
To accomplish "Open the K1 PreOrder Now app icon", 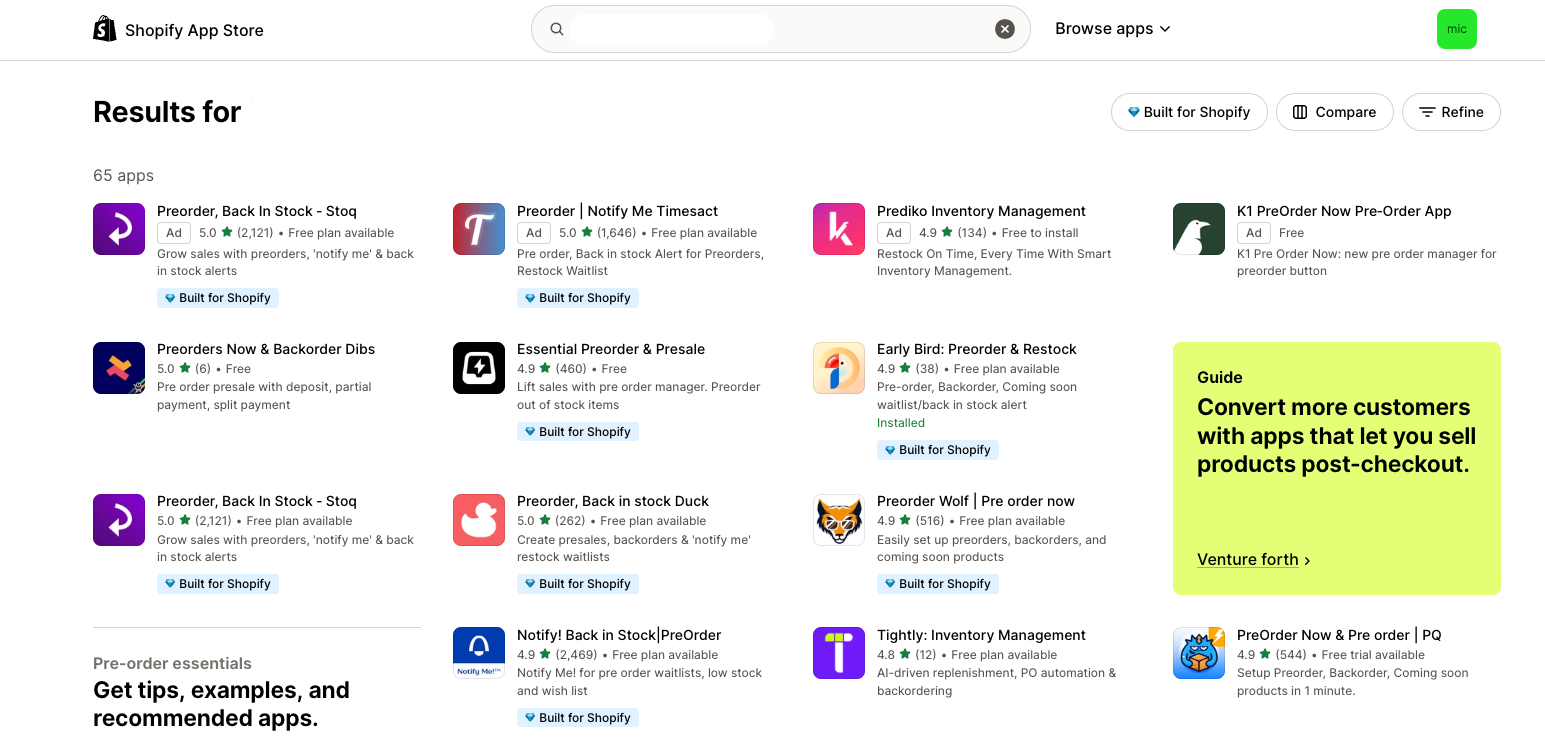I will 1199,229.
